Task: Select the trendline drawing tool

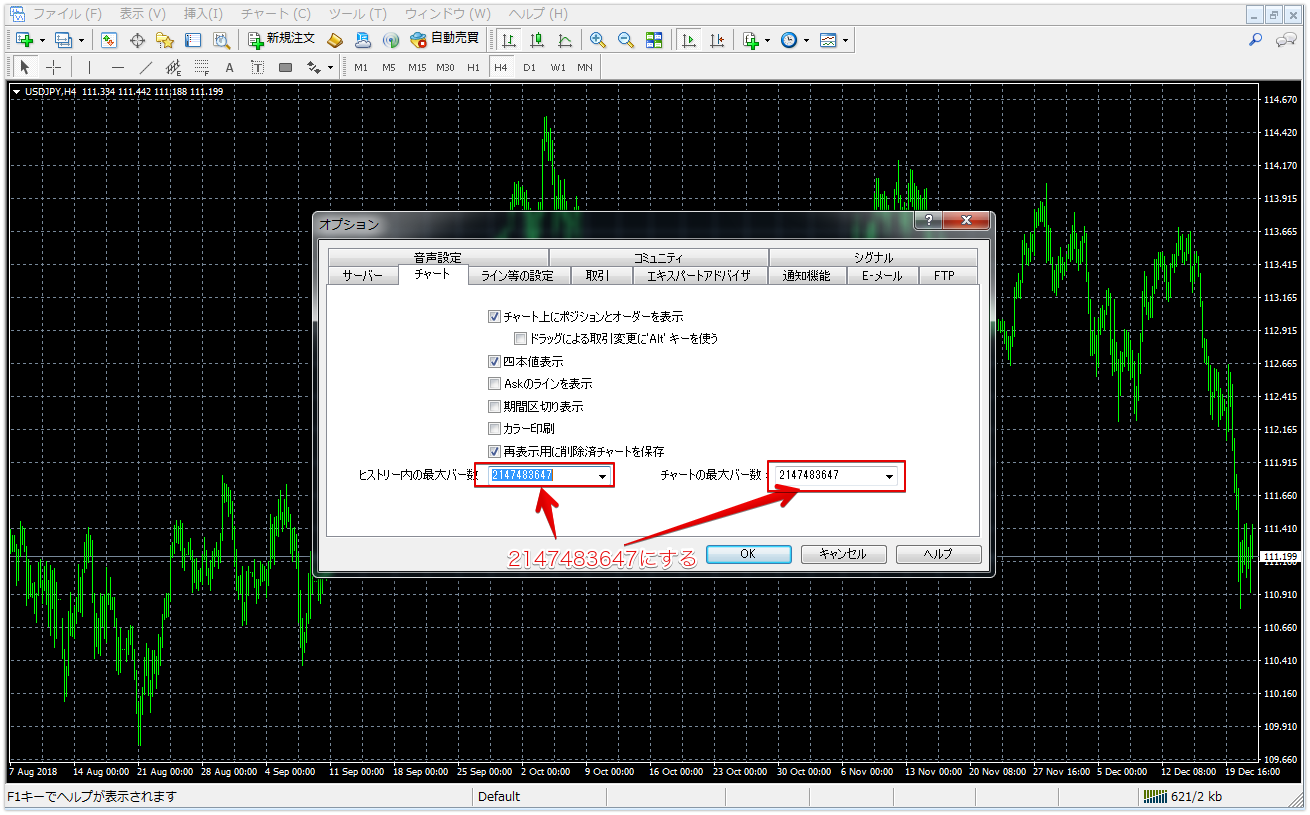Action: pyautogui.click(x=146, y=67)
